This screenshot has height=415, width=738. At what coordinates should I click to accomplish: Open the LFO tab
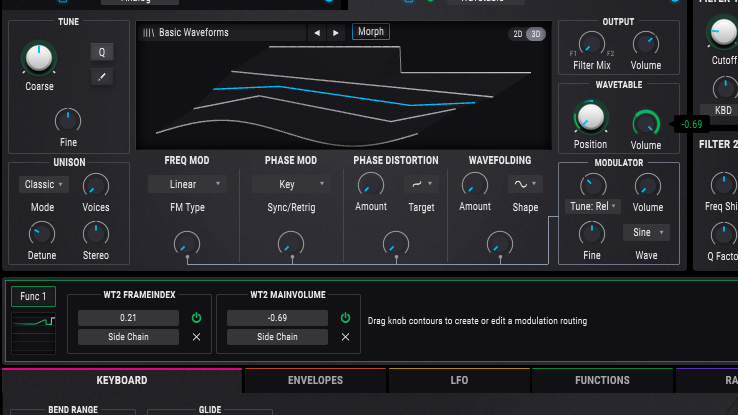(459, 380)
